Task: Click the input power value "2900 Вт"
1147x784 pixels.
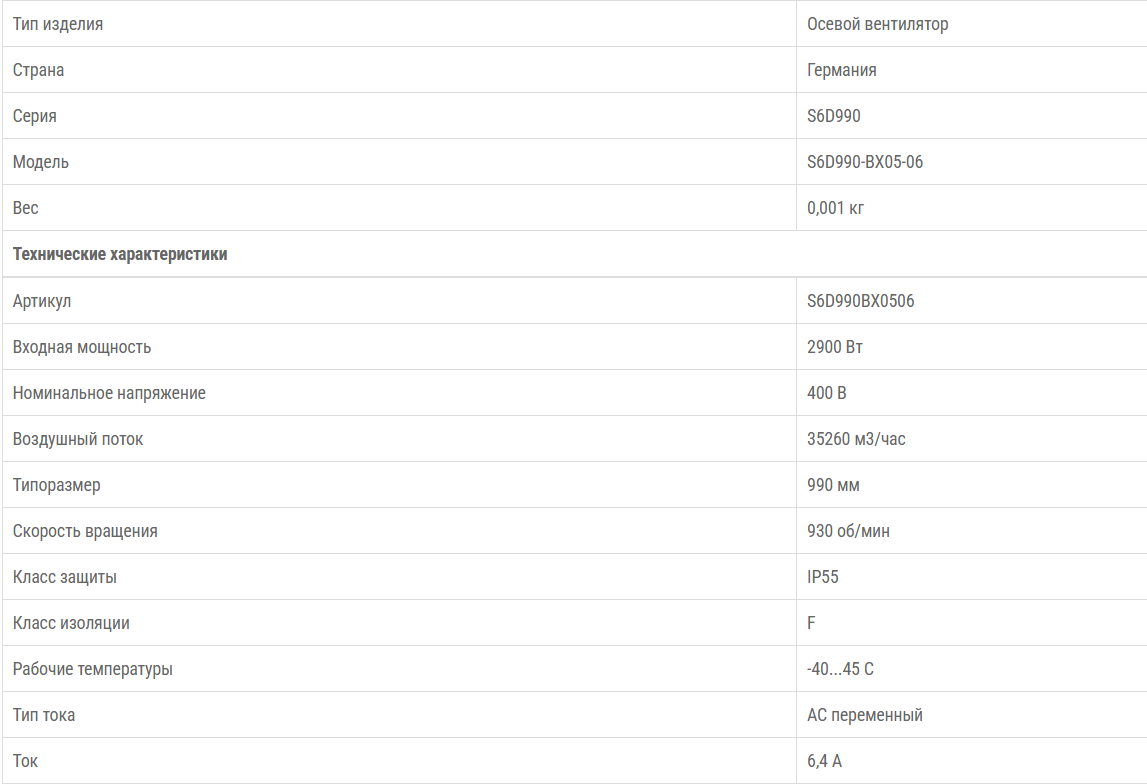Action: [x=835, y=347]
